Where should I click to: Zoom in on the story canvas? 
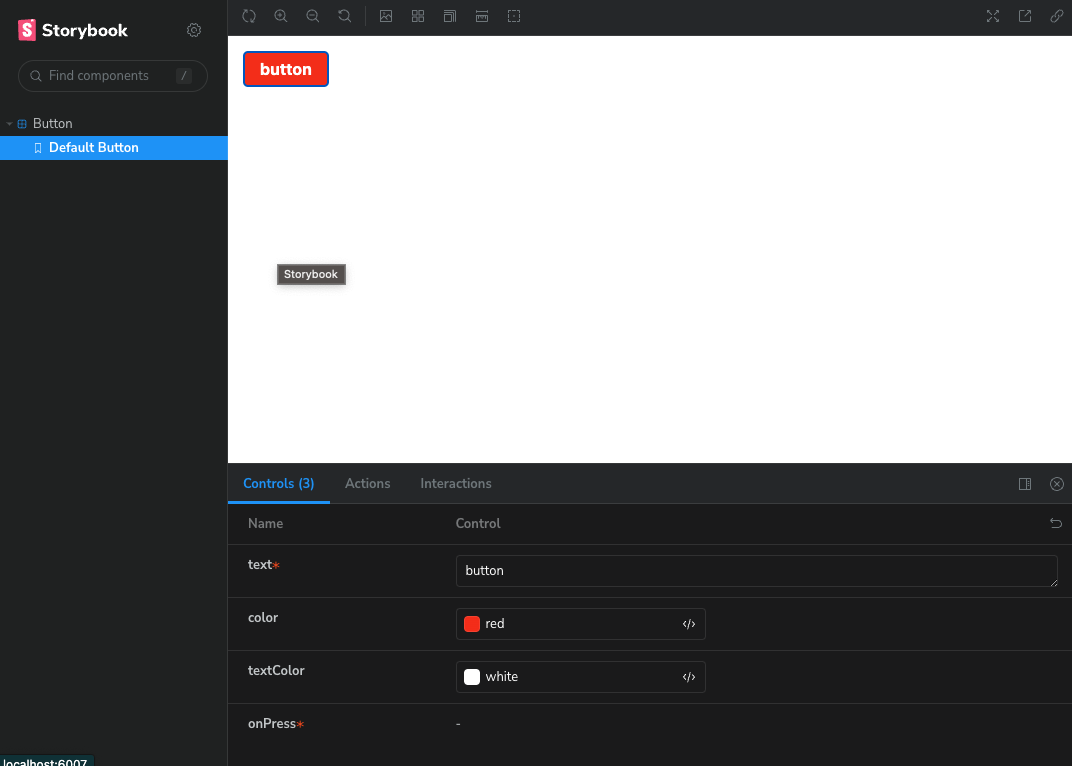(x=281, y=16)
